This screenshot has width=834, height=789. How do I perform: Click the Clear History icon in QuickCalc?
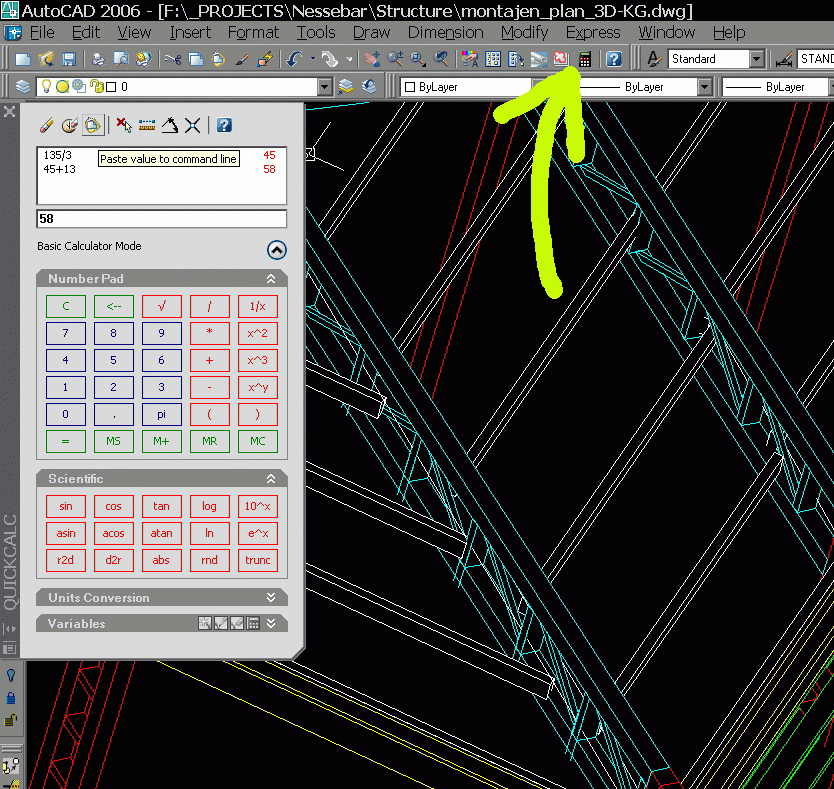[70, 126]
